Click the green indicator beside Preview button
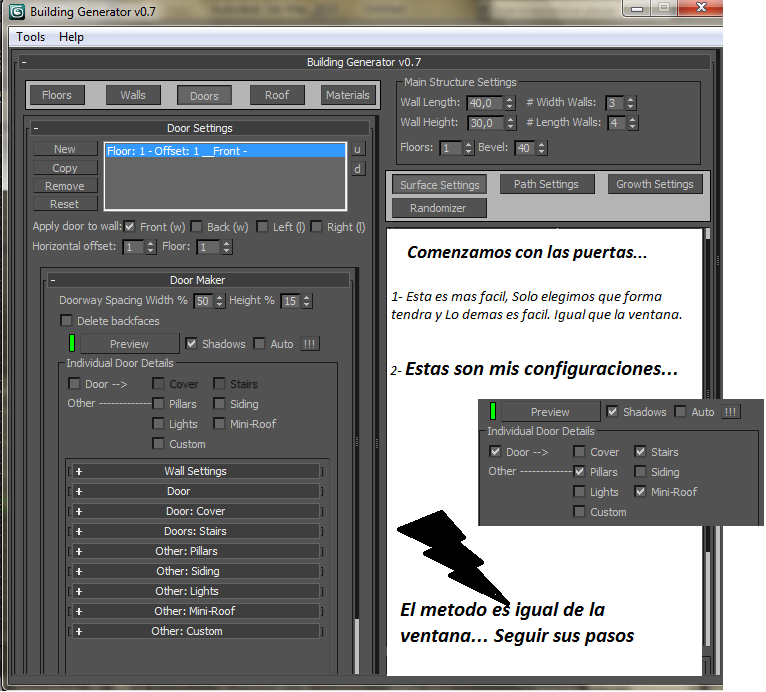 [72, 344]
